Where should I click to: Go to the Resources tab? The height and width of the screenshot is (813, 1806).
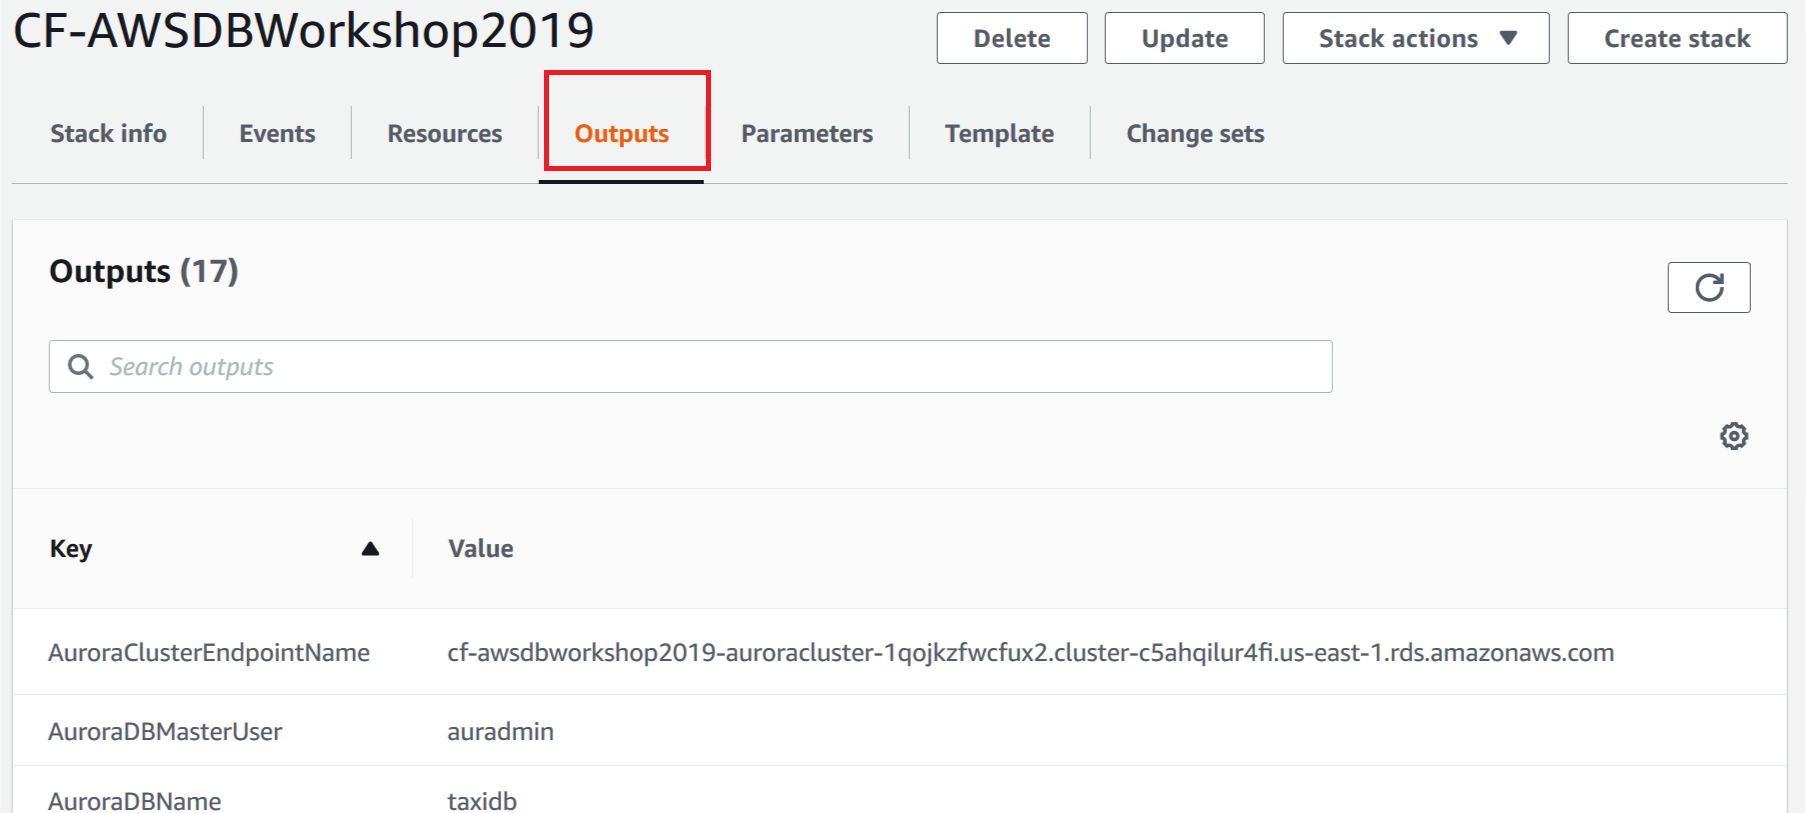(x=445, y=133)
